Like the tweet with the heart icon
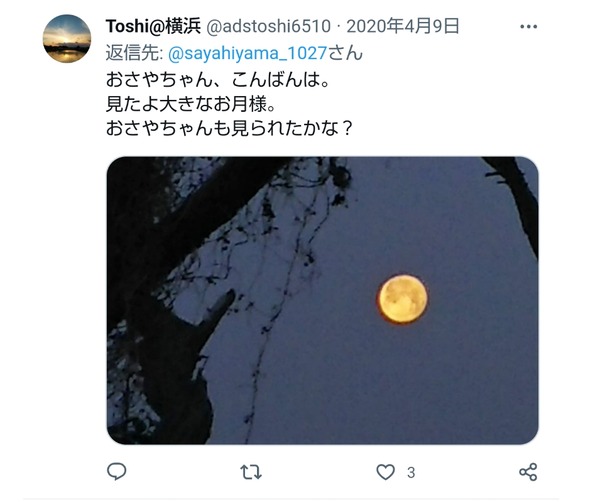 click(x=385, y=472)
